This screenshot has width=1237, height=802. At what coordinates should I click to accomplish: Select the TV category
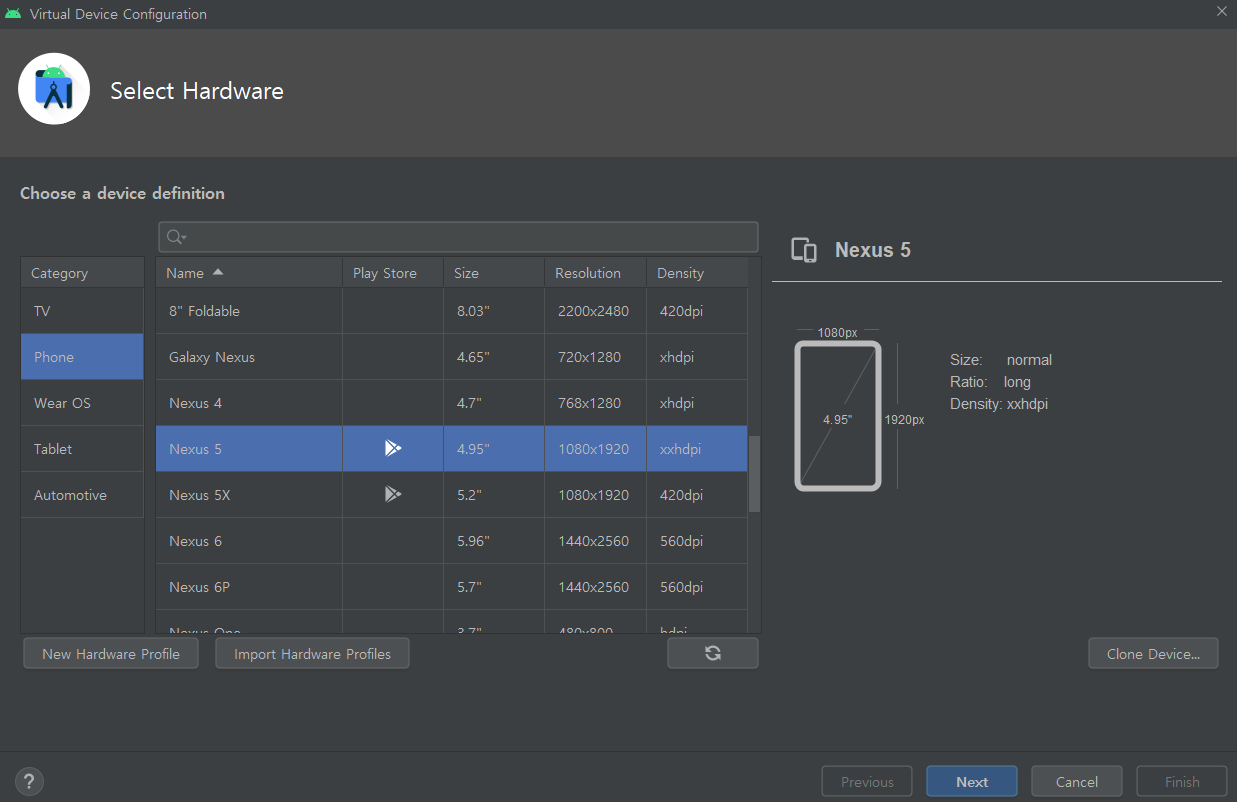click(x=82, y=311)
